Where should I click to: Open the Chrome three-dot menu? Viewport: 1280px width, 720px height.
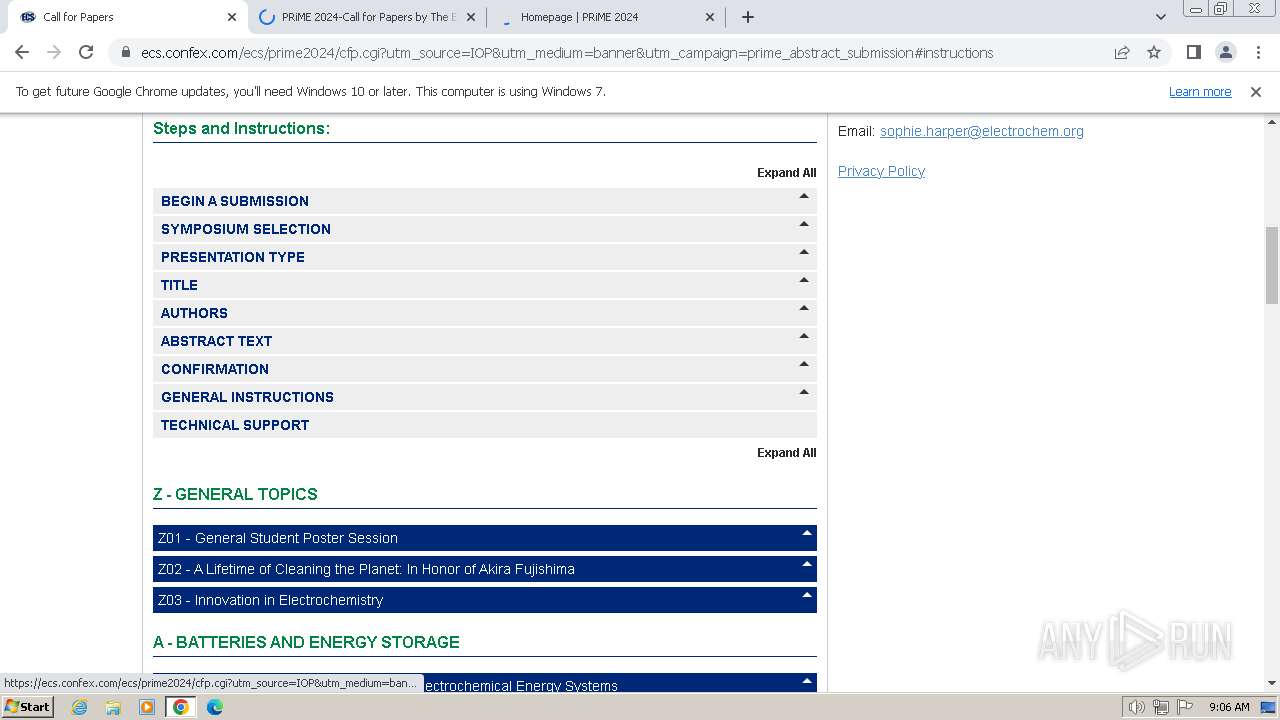[x=1257, y=52]
